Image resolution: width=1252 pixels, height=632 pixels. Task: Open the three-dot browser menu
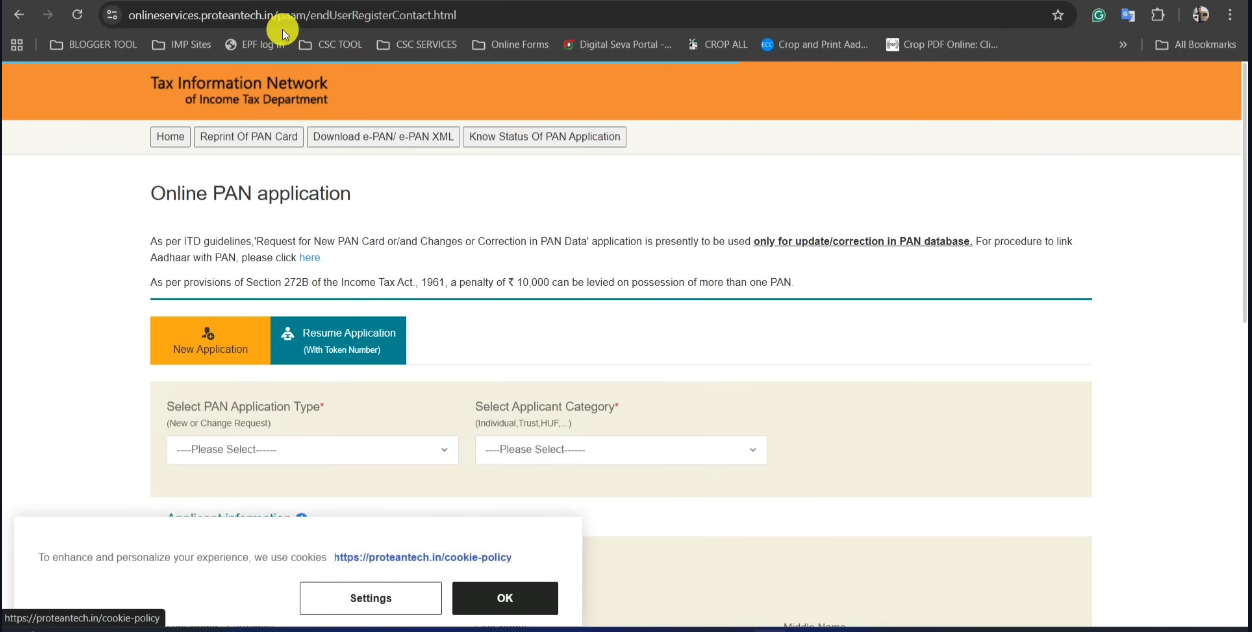tap(1230, 15)
